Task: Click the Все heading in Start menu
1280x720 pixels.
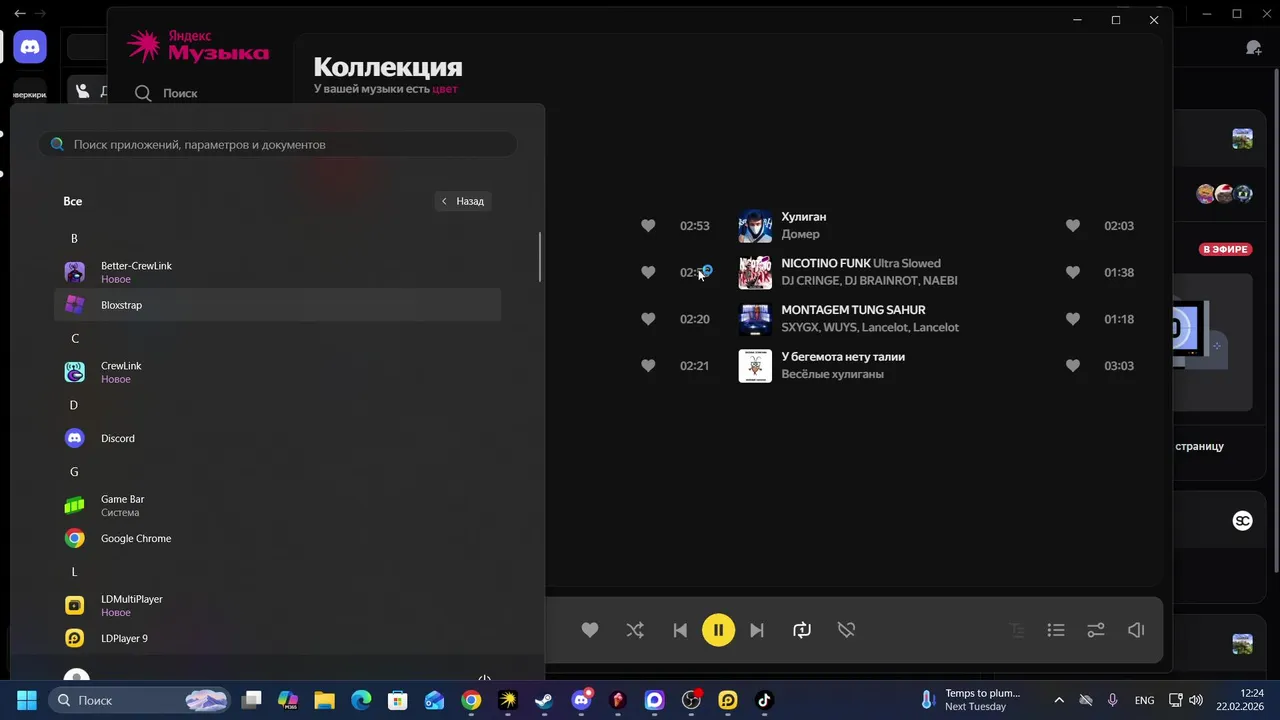Action: tap(73, 201)
